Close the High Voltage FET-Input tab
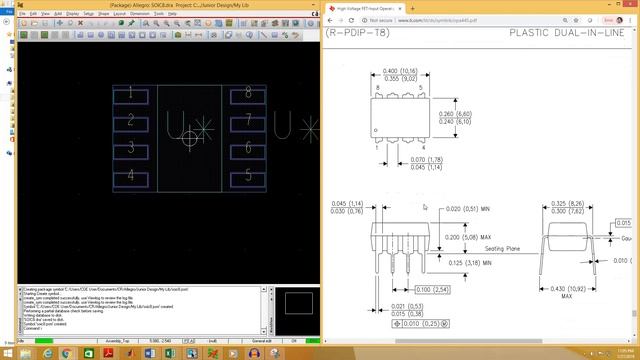Screen dimensions: 640x360 tap(400, 8)
